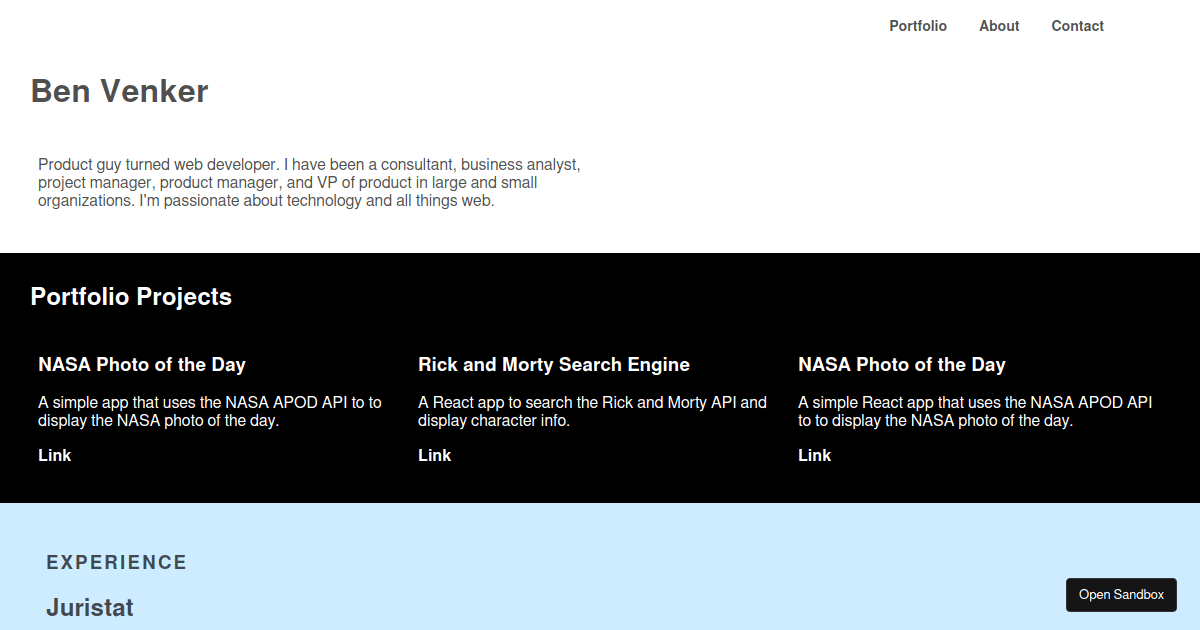Viewport: 1200px width, 630px height.
Task: Click the EXPERIENCE section heading
Action: pyautogui.click(x=116, y=562)
